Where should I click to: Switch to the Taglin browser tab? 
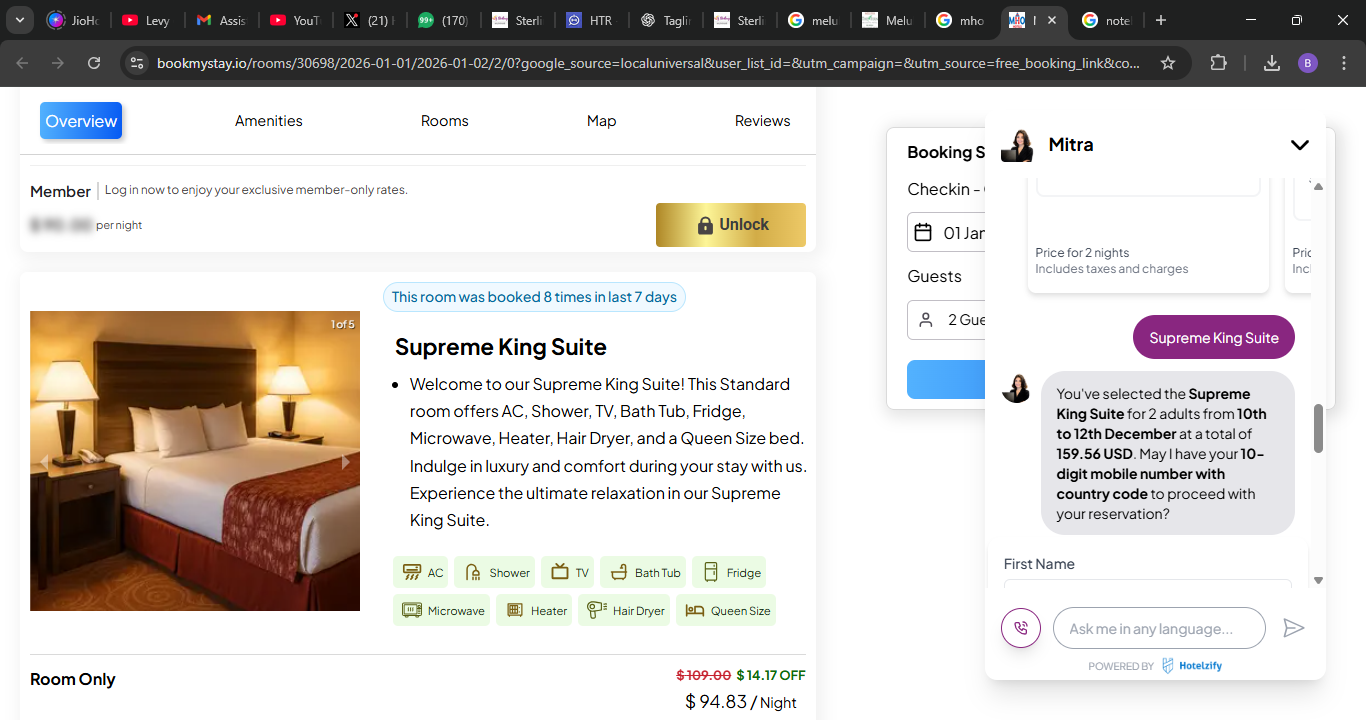click(663, 20)
